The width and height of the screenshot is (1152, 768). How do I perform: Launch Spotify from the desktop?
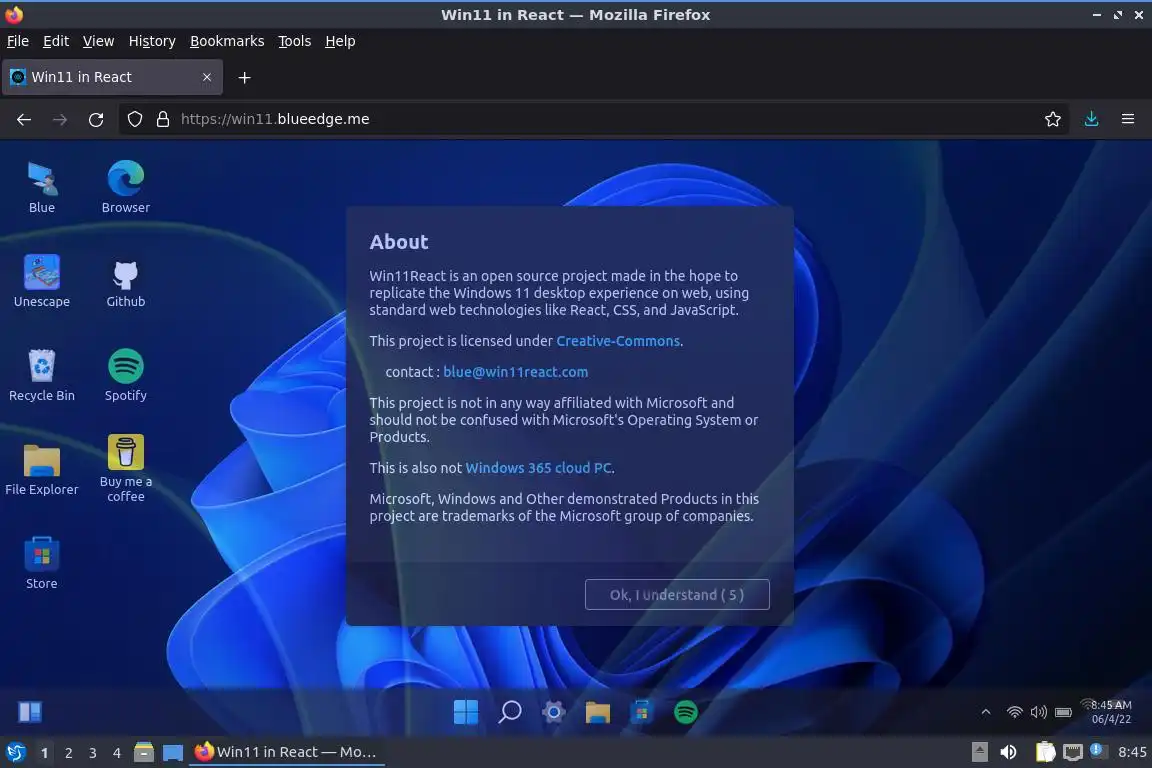click(126, 375)
